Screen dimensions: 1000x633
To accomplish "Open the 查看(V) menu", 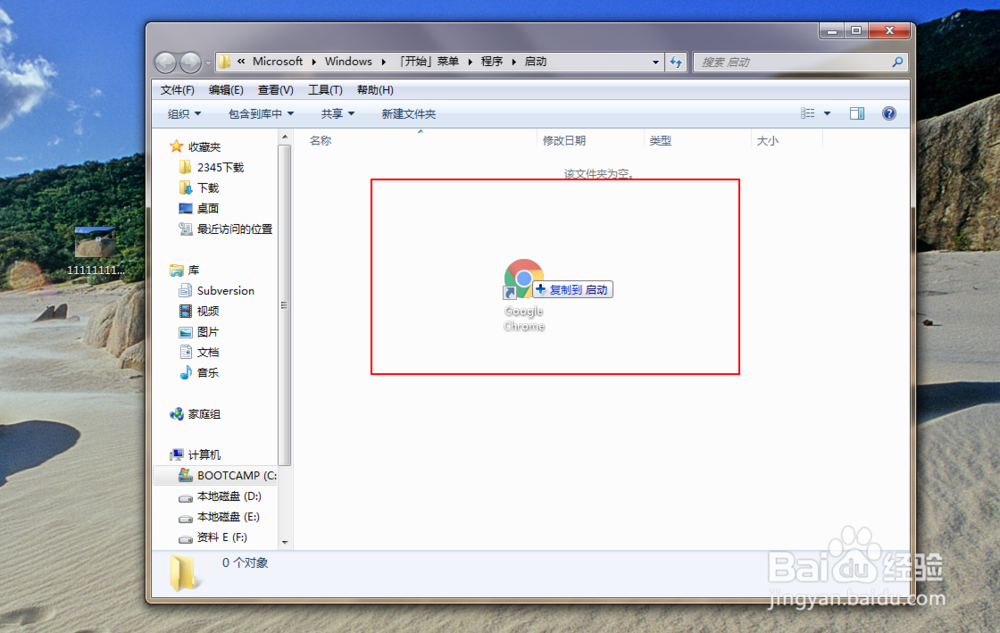I will [x=276, y=90].
